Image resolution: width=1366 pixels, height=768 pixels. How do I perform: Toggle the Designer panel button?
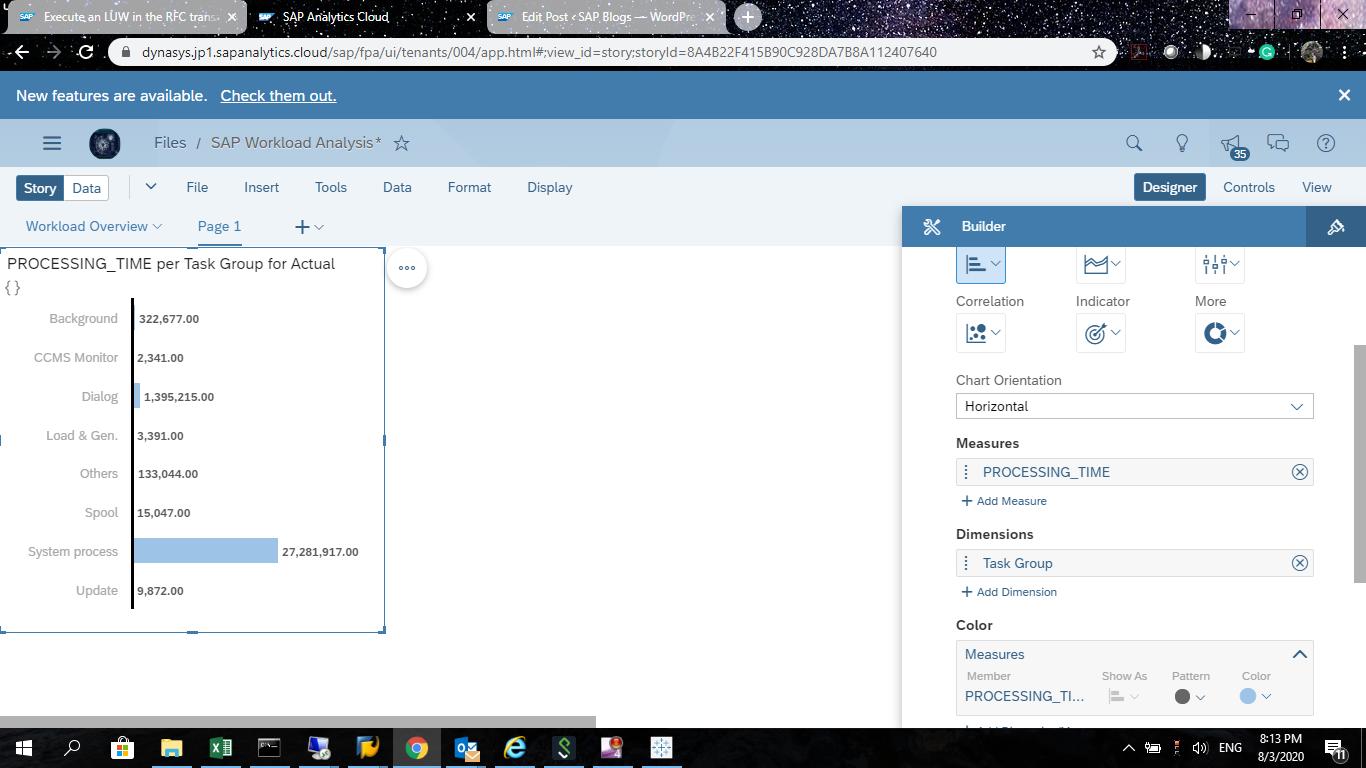(x=1169, y=187)
